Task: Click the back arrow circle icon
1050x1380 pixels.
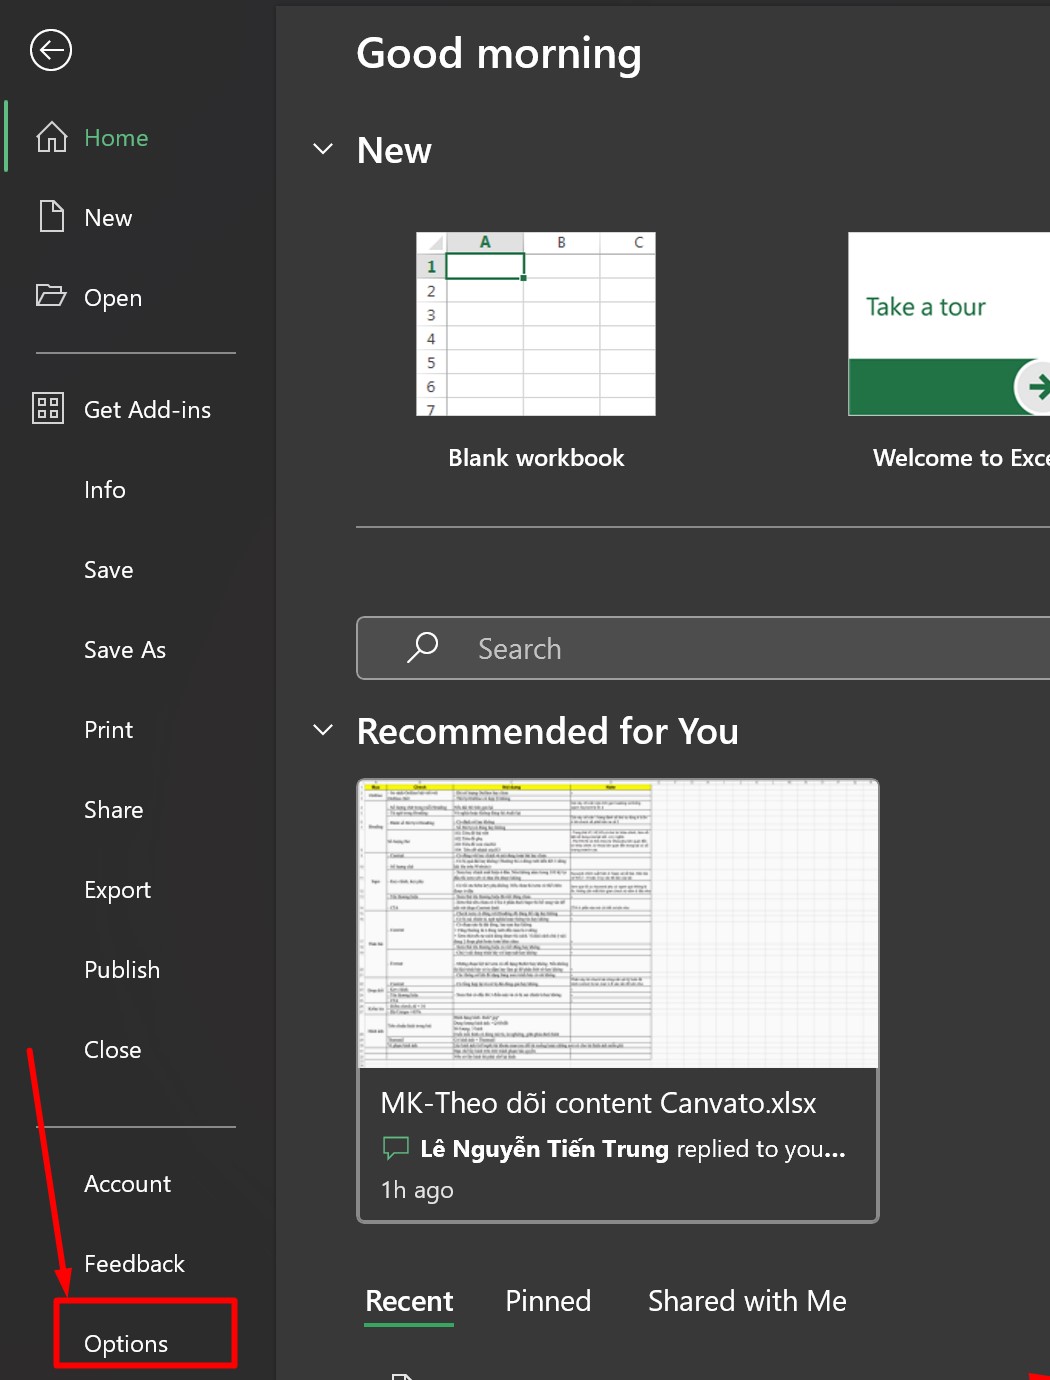Action: tap(51, 50)
